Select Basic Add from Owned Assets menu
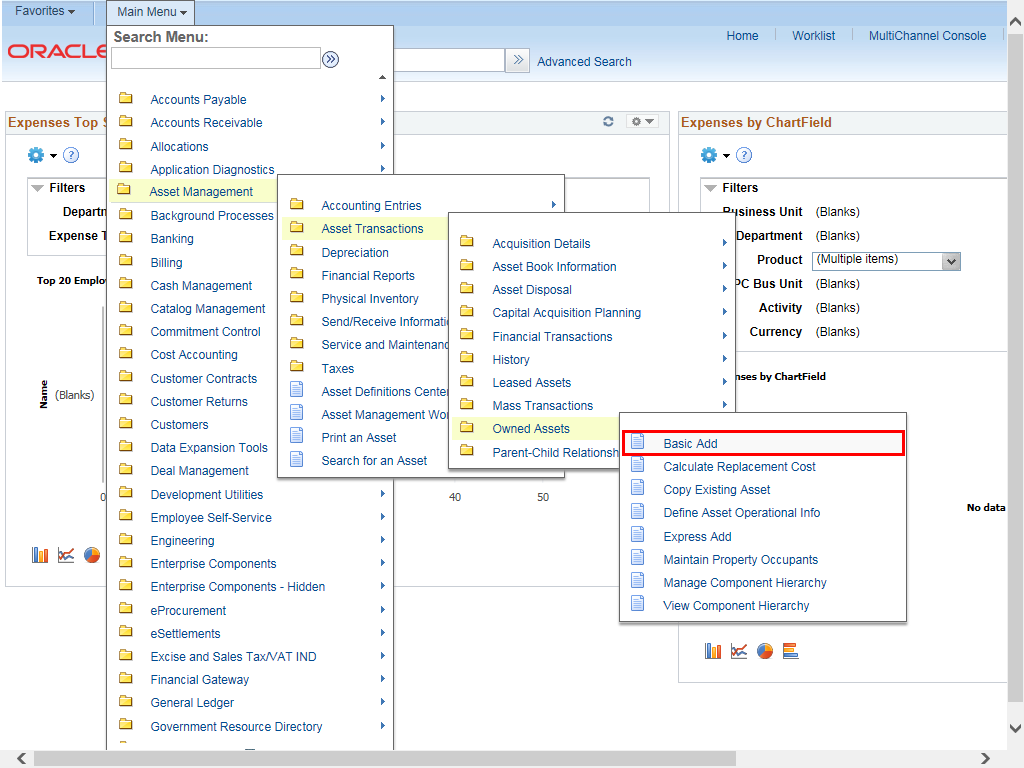The height and width of the screenshot is (768, 1024). click(690, 444)
